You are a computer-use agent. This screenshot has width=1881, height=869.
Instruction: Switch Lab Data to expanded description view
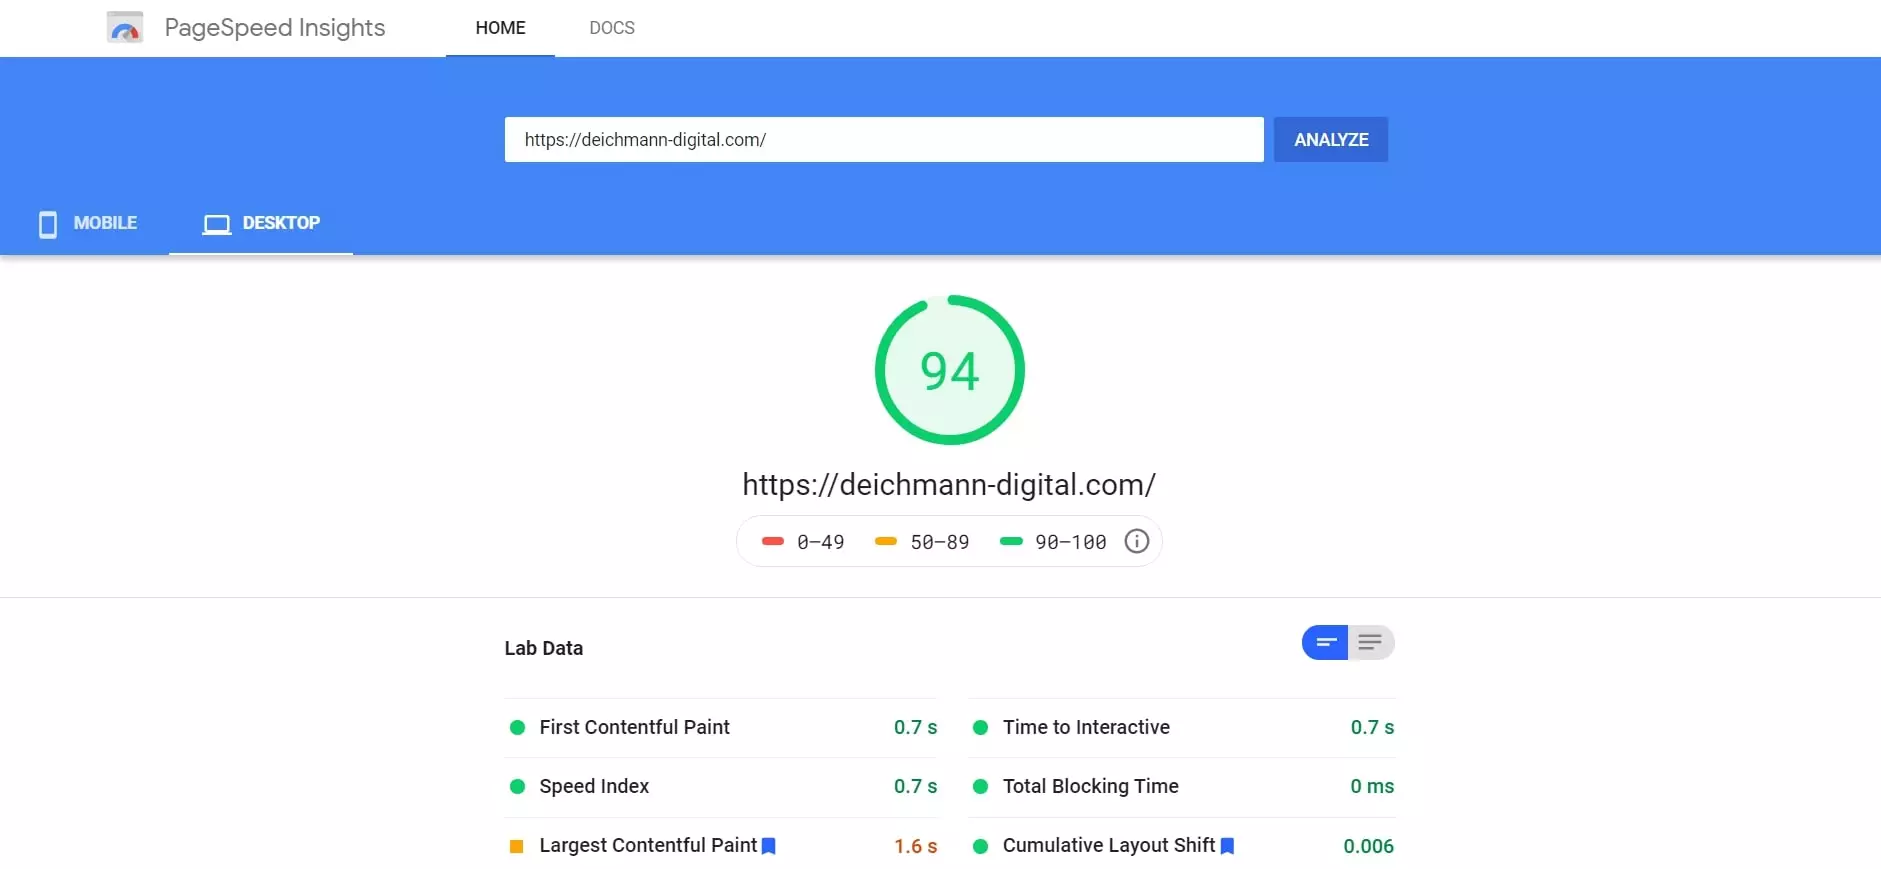(1370, 643)
